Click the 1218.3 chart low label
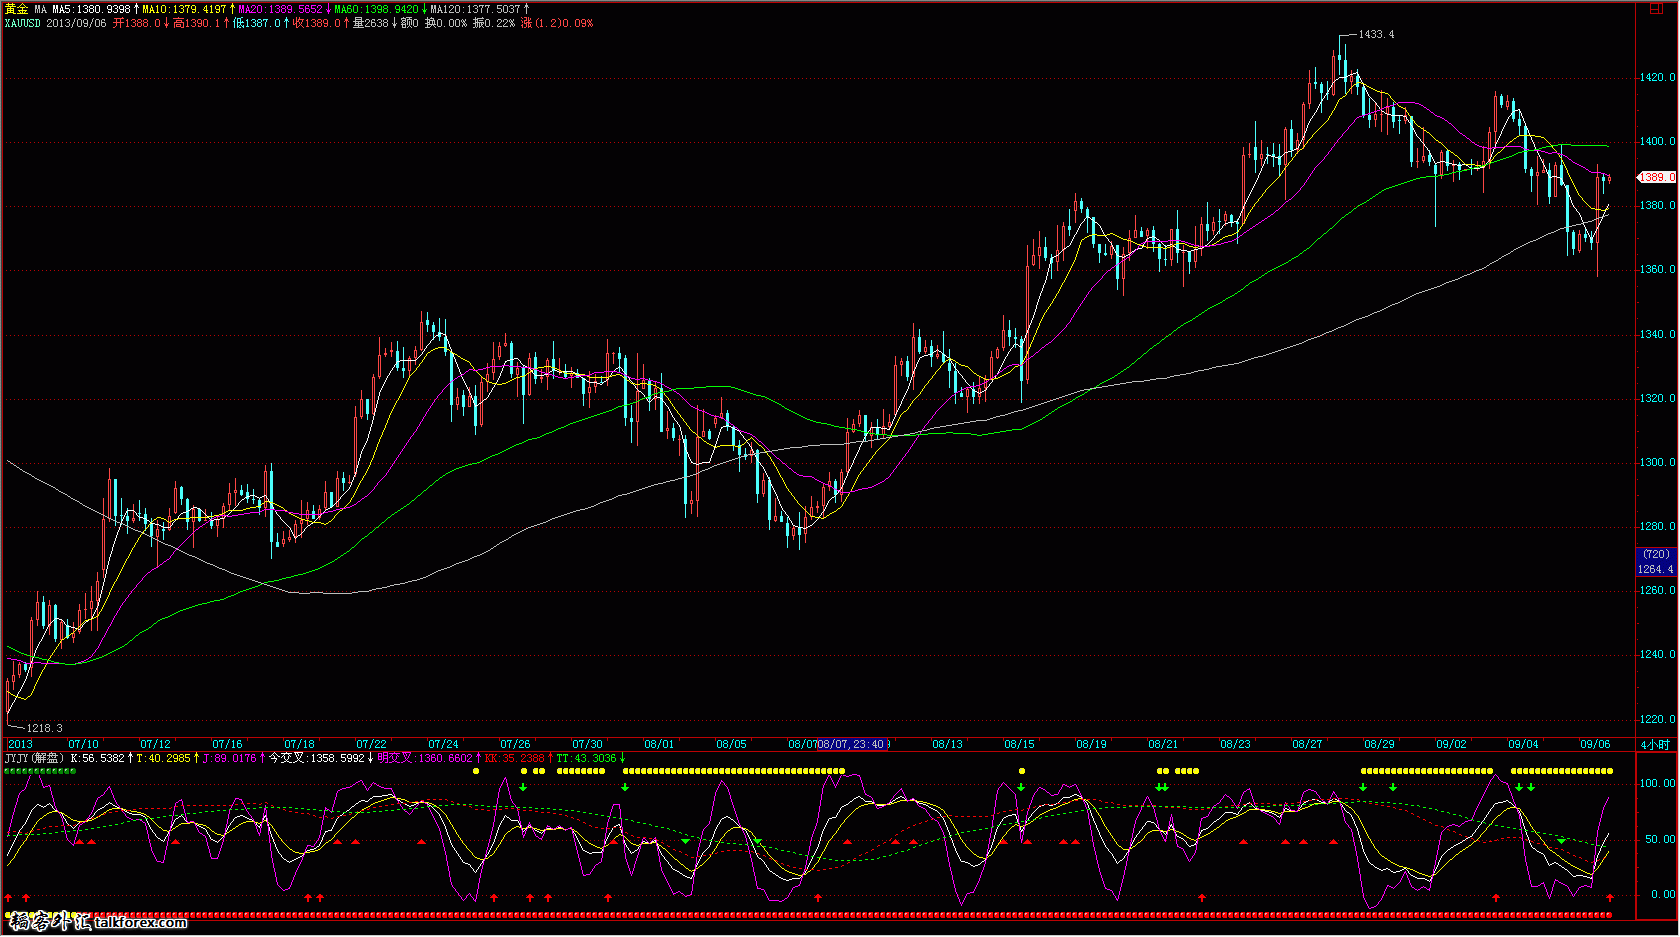1680x937 pixels. pyautogui.click(x=44, y=728)
